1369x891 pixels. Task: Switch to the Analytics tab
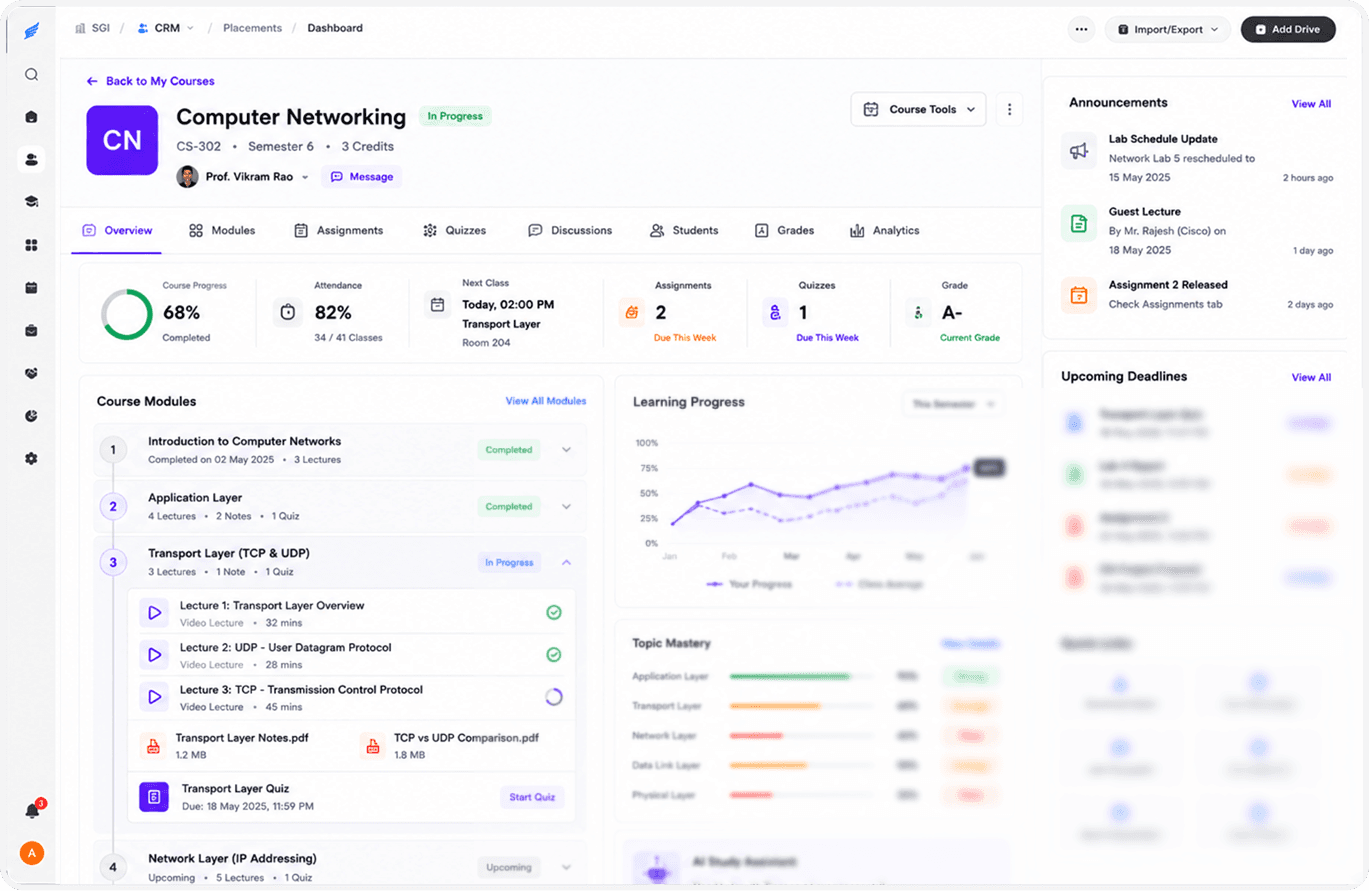click(x=884, y=230)
